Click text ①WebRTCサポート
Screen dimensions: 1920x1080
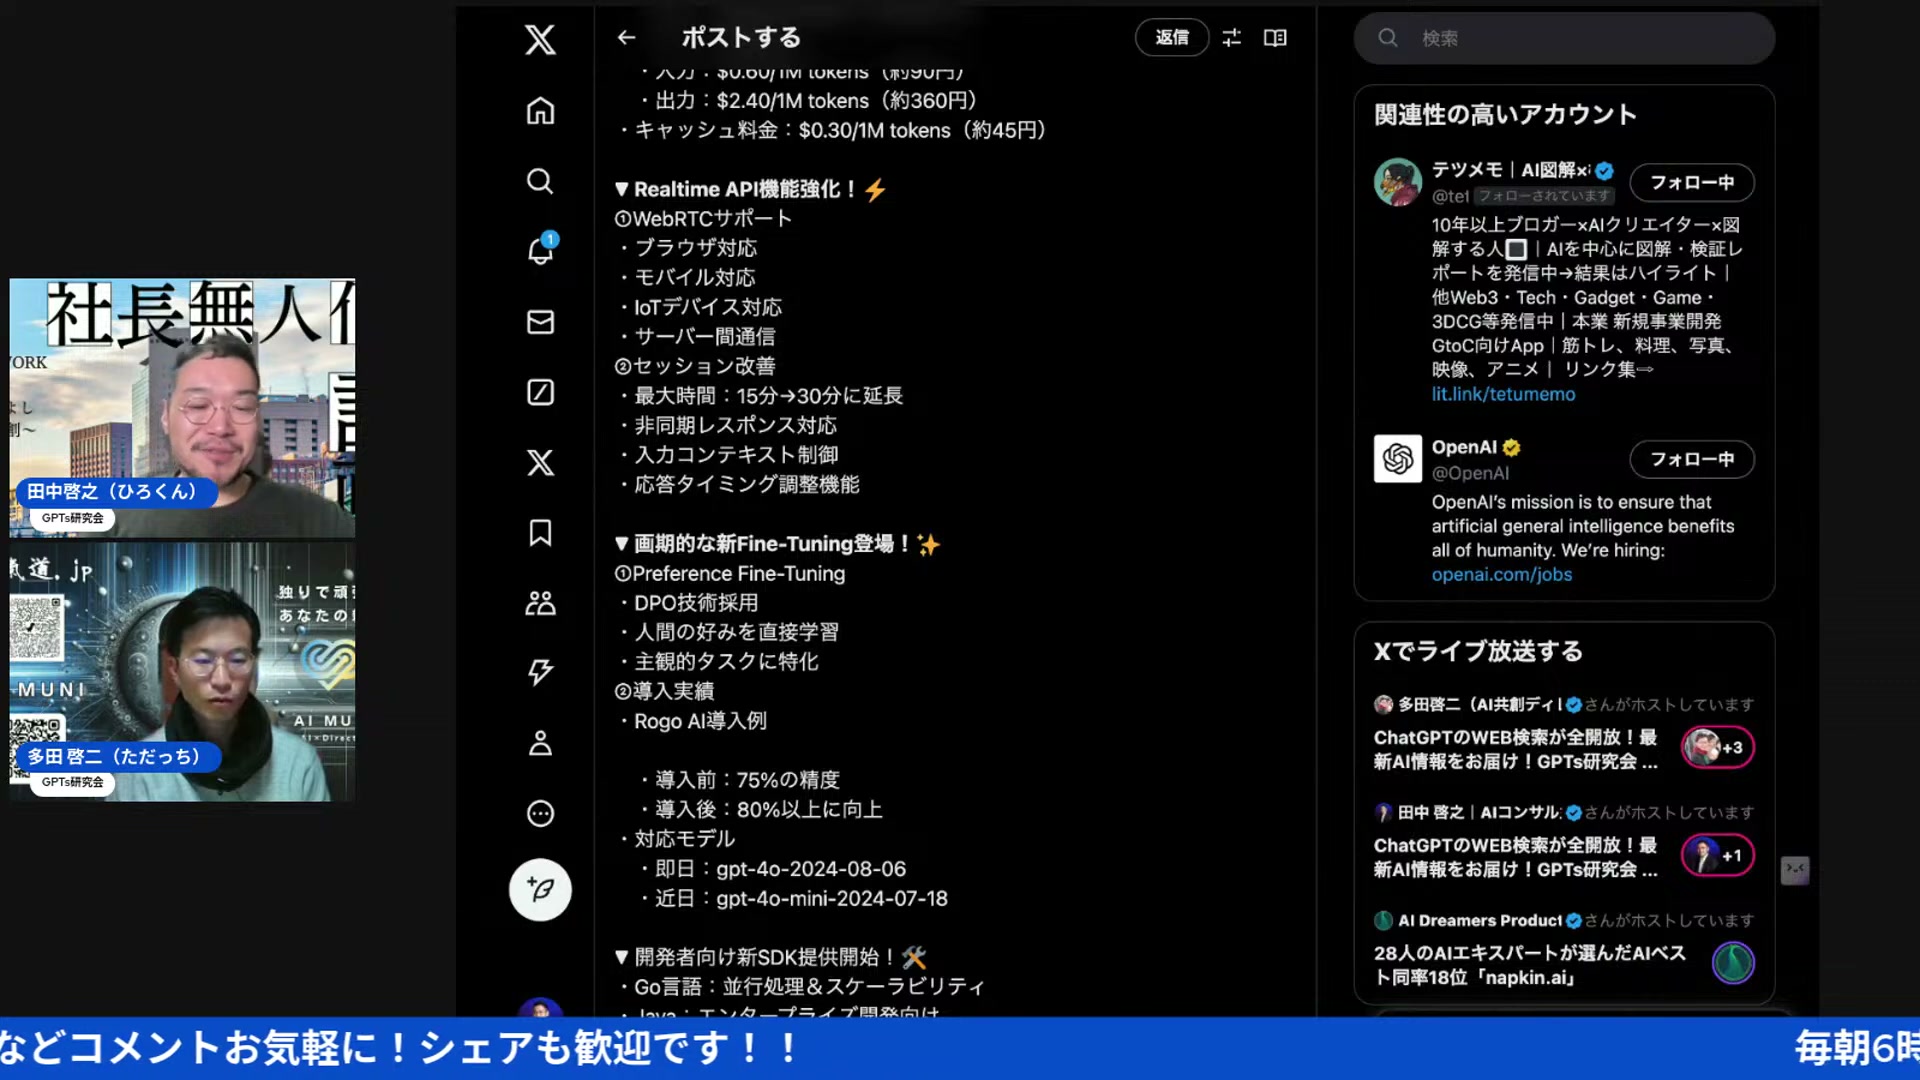(x=703, y=219)
